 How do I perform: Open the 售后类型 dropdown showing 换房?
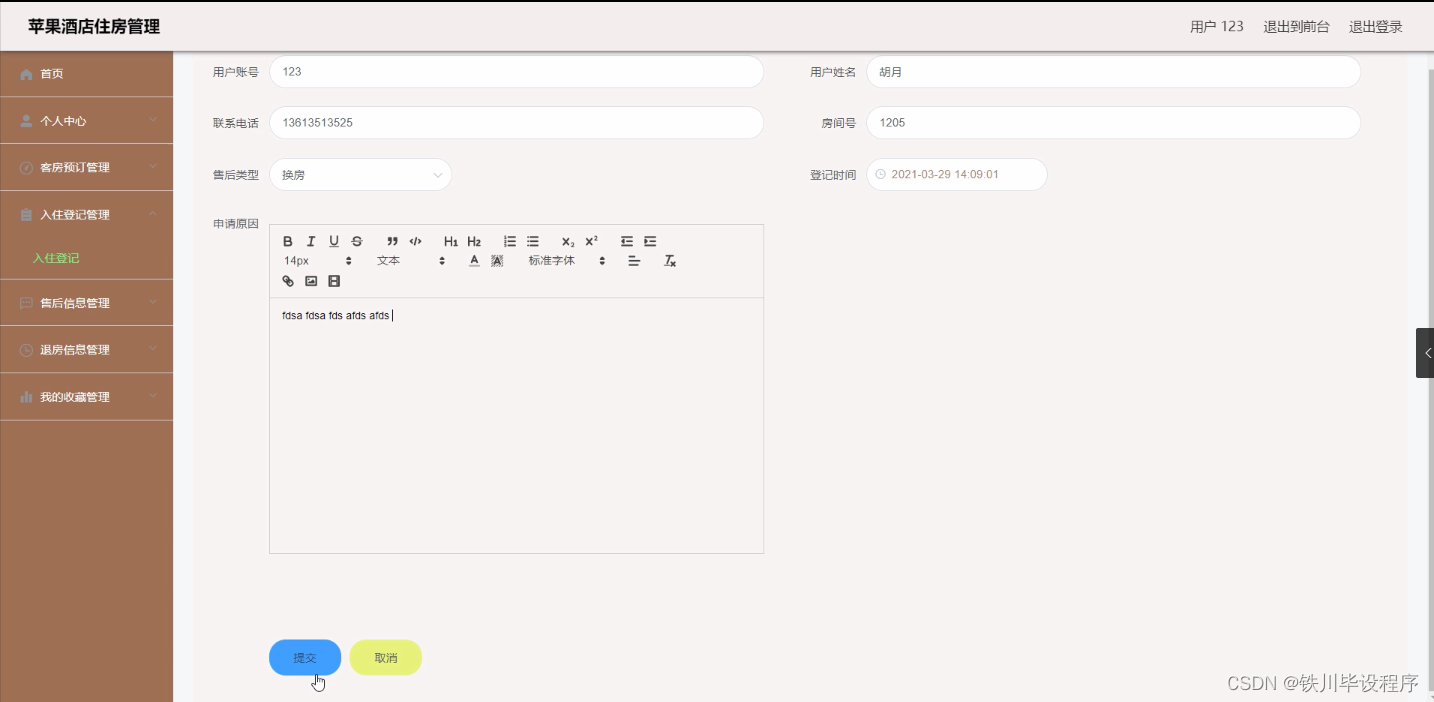(x=360, y=174)
